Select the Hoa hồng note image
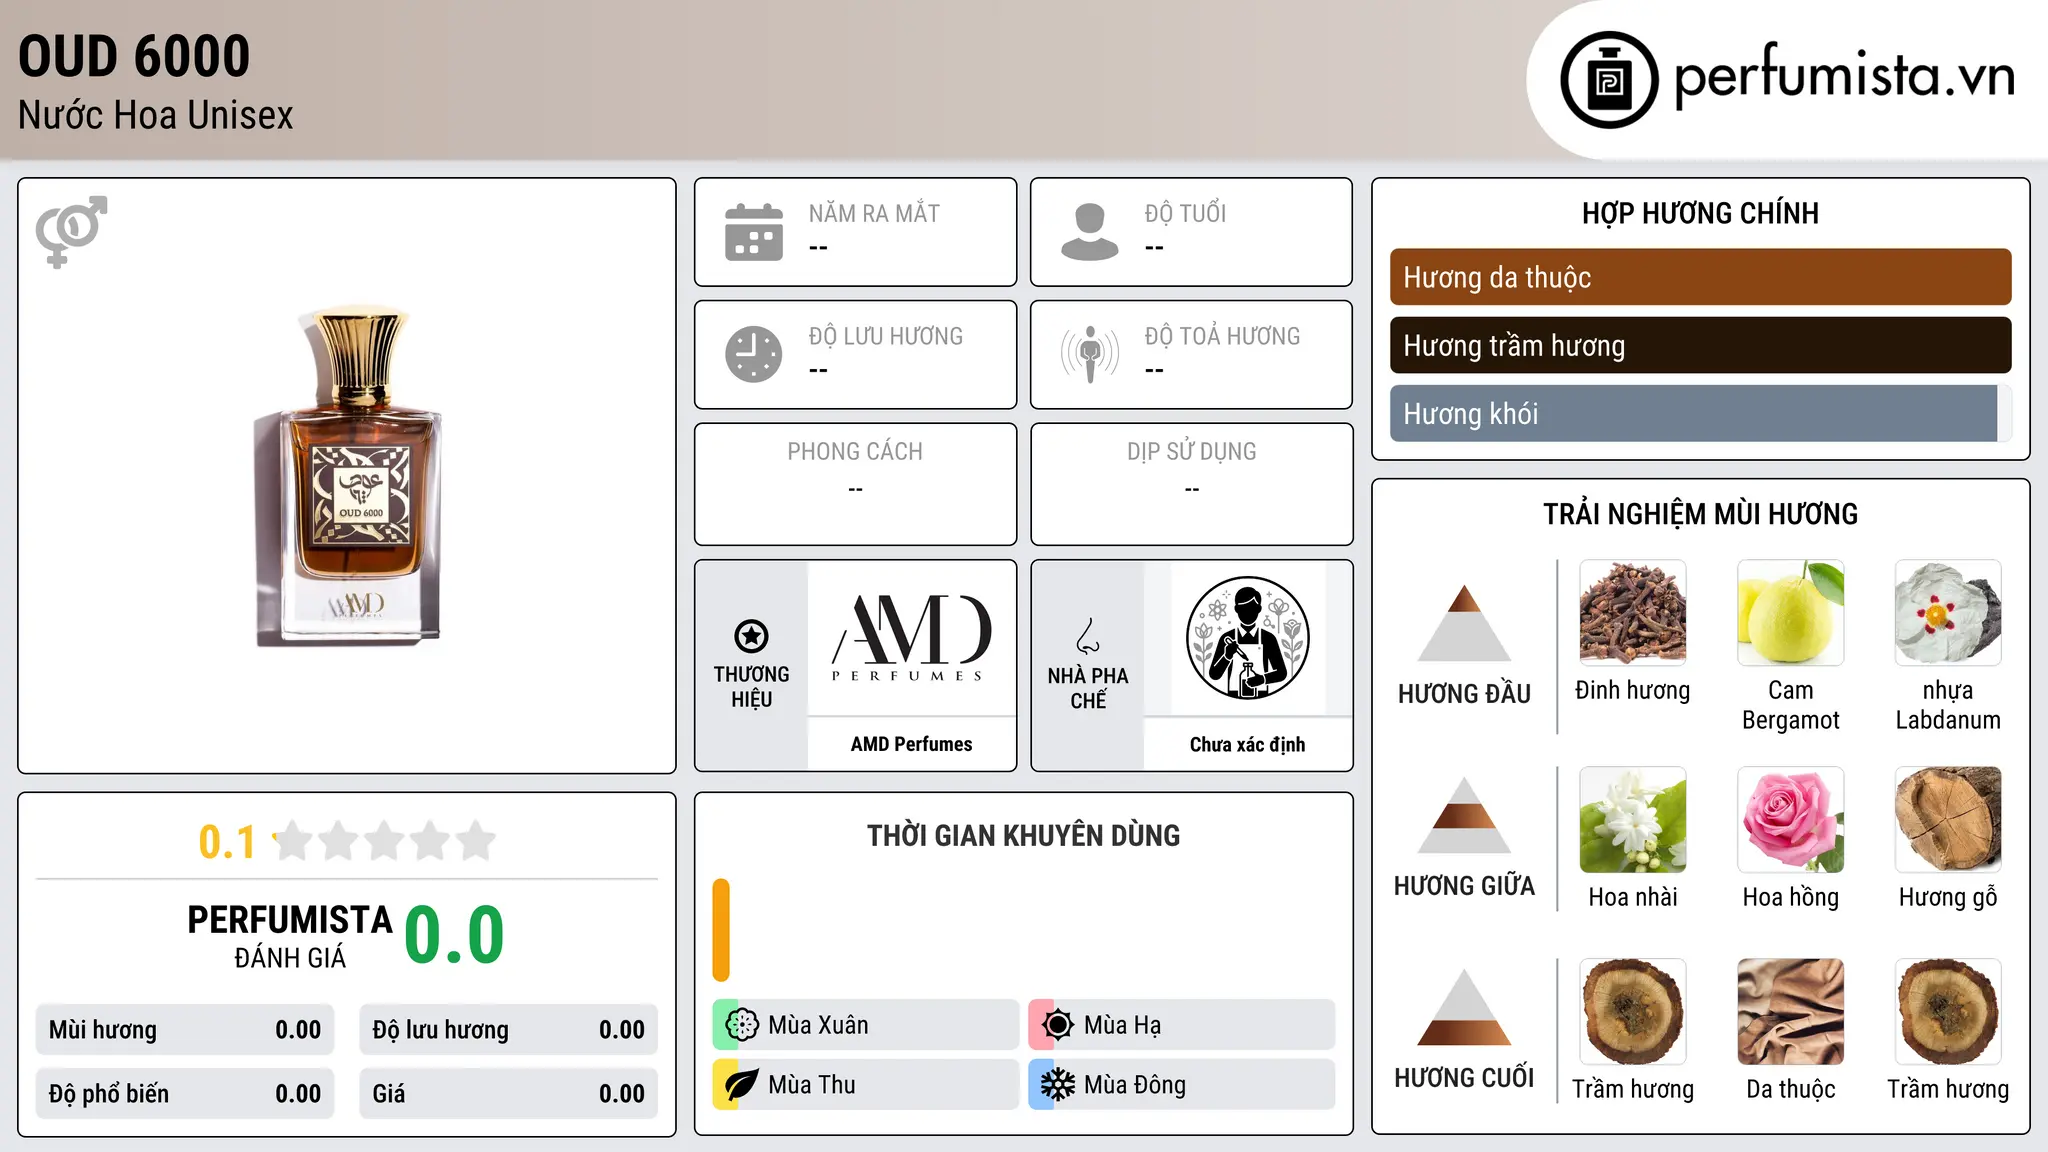 tap(1790, 820)
